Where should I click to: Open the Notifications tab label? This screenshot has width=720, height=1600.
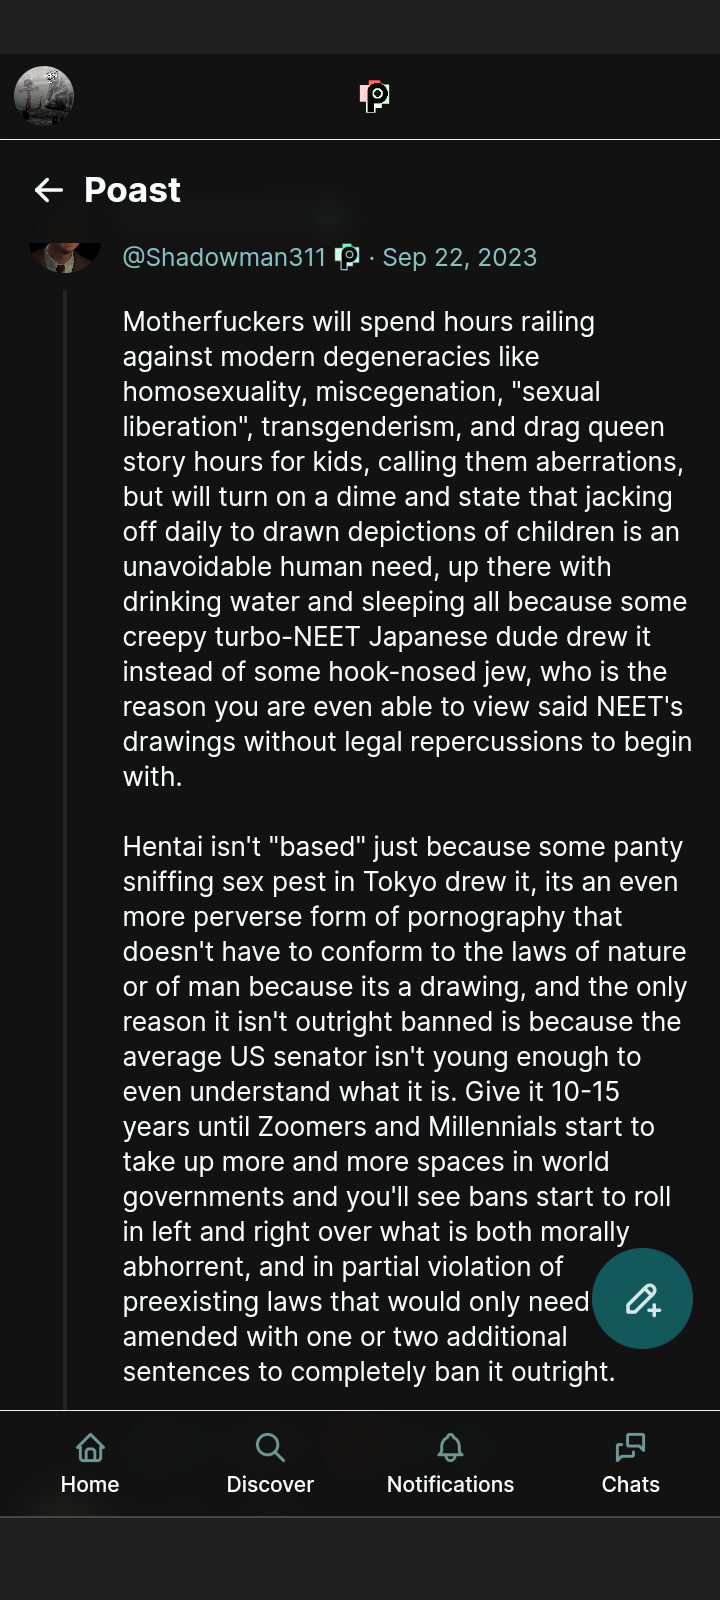point(450,1484)
